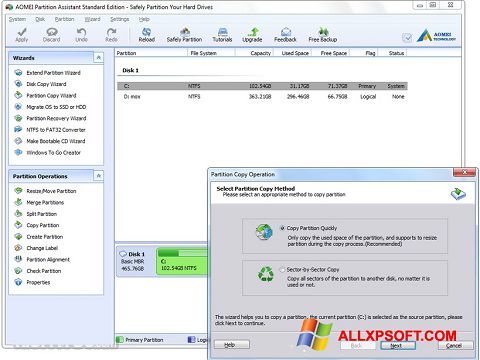Collapse the Wizards panel
The height and width of the screenshot is (360, 480).
click(x=98, y=58)
